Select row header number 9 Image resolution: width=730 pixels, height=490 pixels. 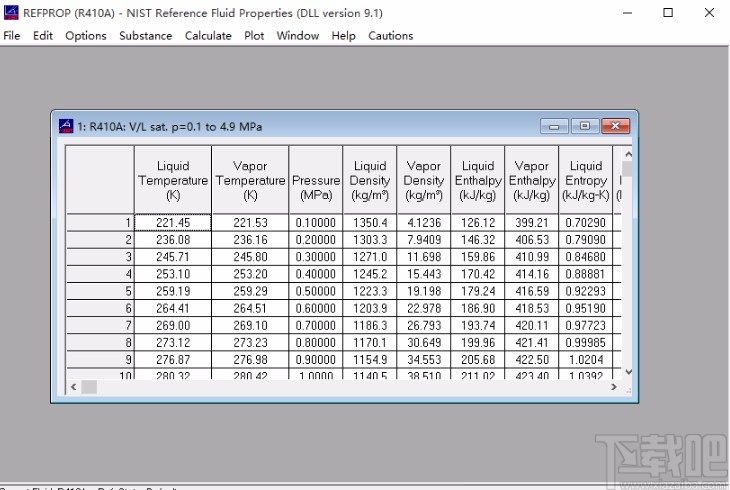click(100, 360)
